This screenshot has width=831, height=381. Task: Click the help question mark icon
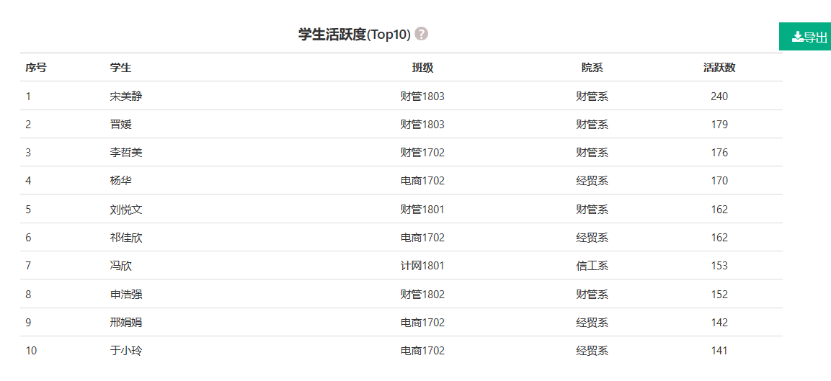point(421,34)
